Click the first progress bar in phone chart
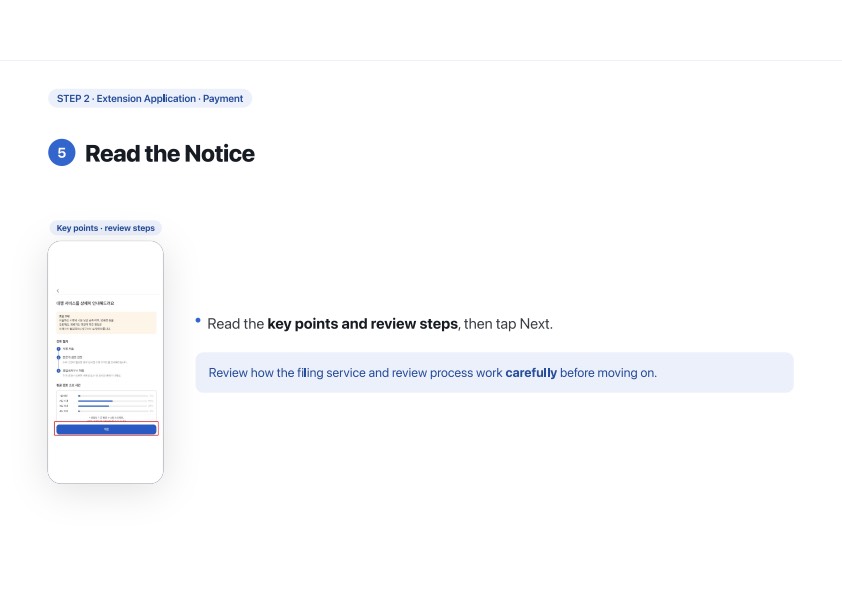 click(x=113, y=396)
